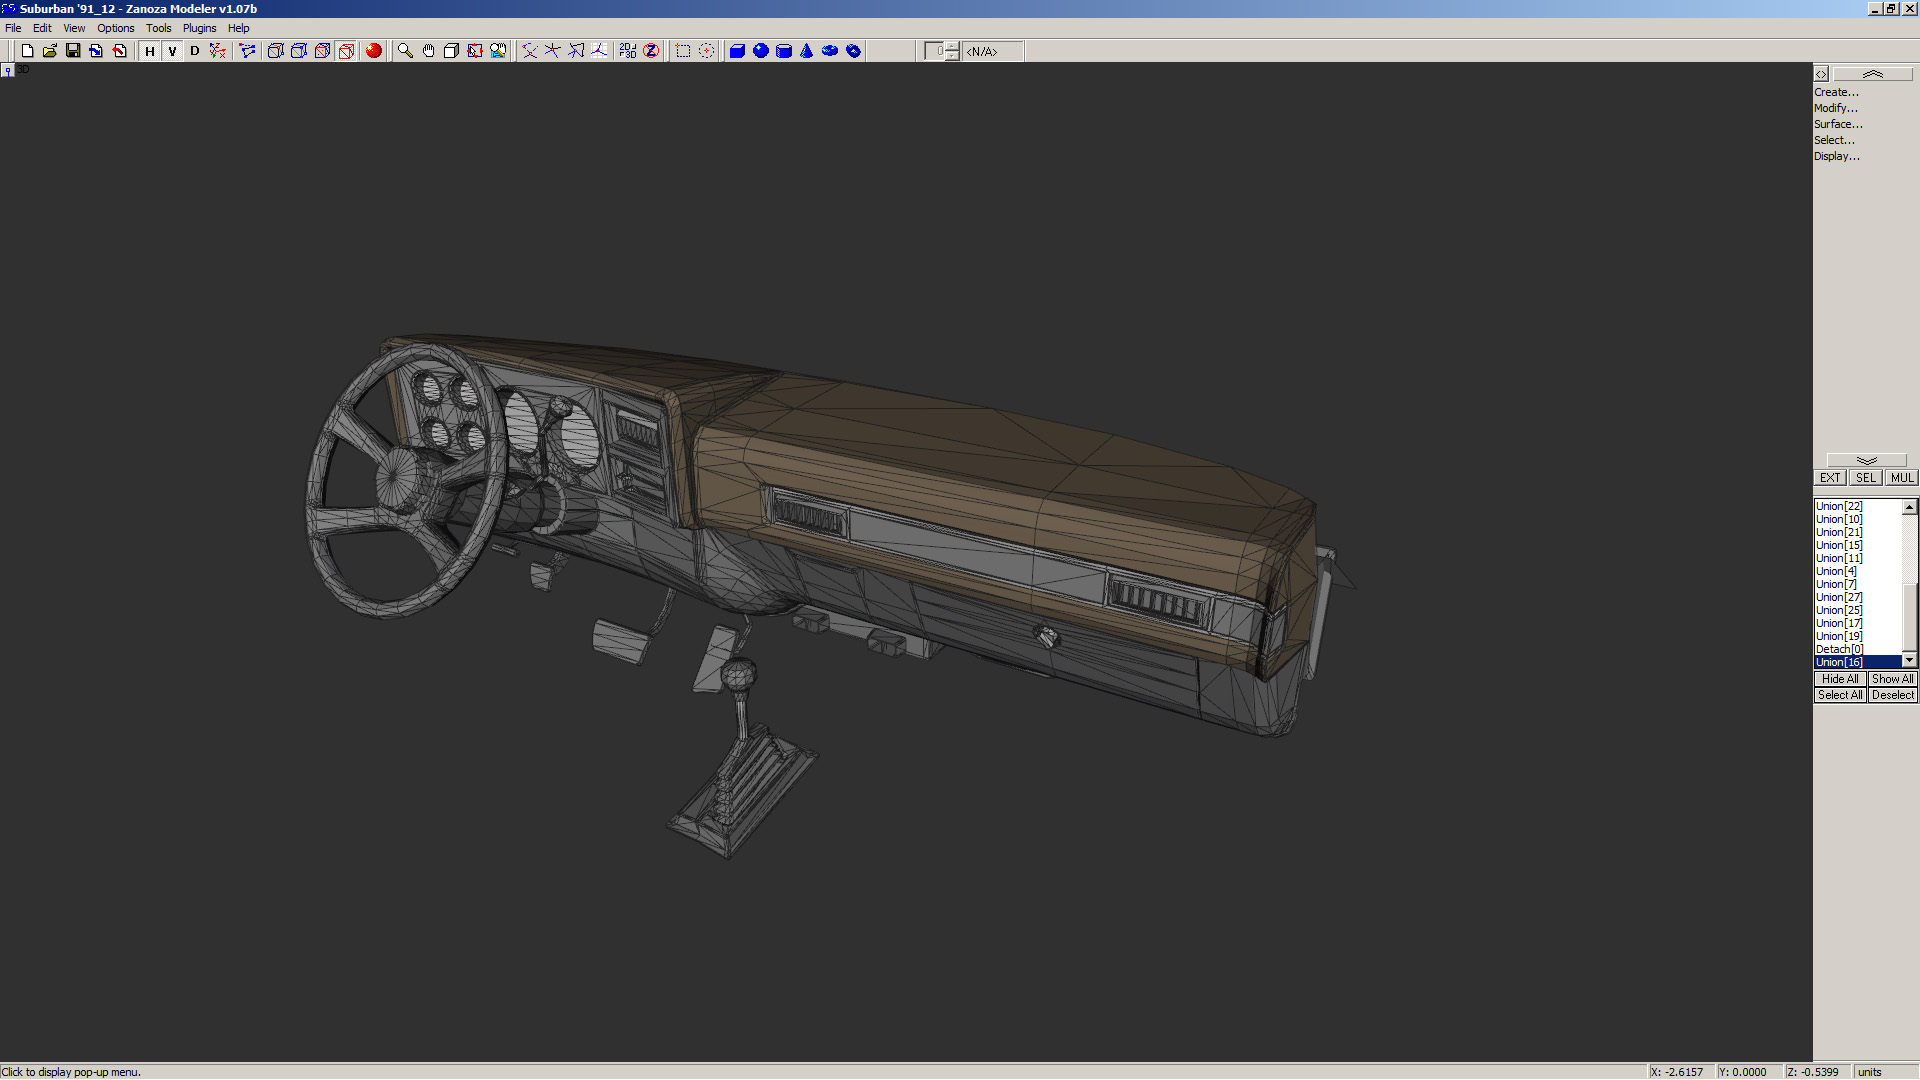Select the second cube view mode icon
This screenshot has width=1920, height=1080.
point(299,51)
